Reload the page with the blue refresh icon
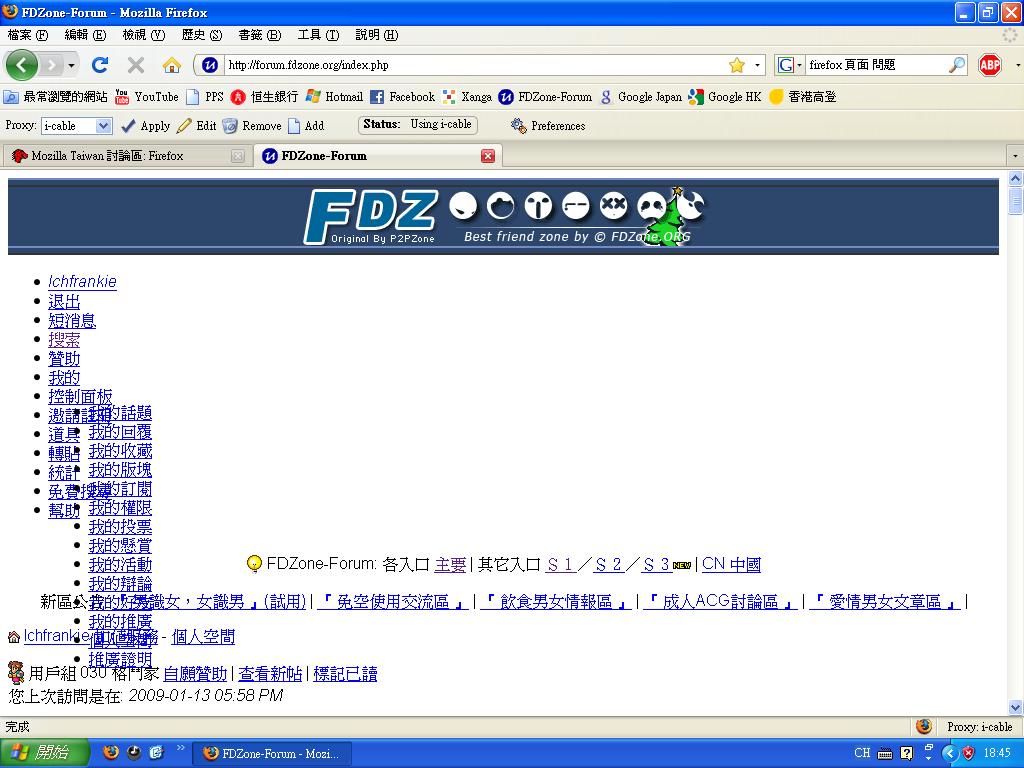1024x768 pixels. tap(100, 65)
